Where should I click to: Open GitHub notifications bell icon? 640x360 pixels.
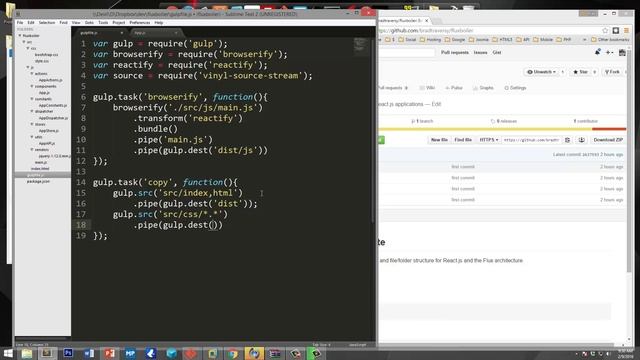pos(598,52)
